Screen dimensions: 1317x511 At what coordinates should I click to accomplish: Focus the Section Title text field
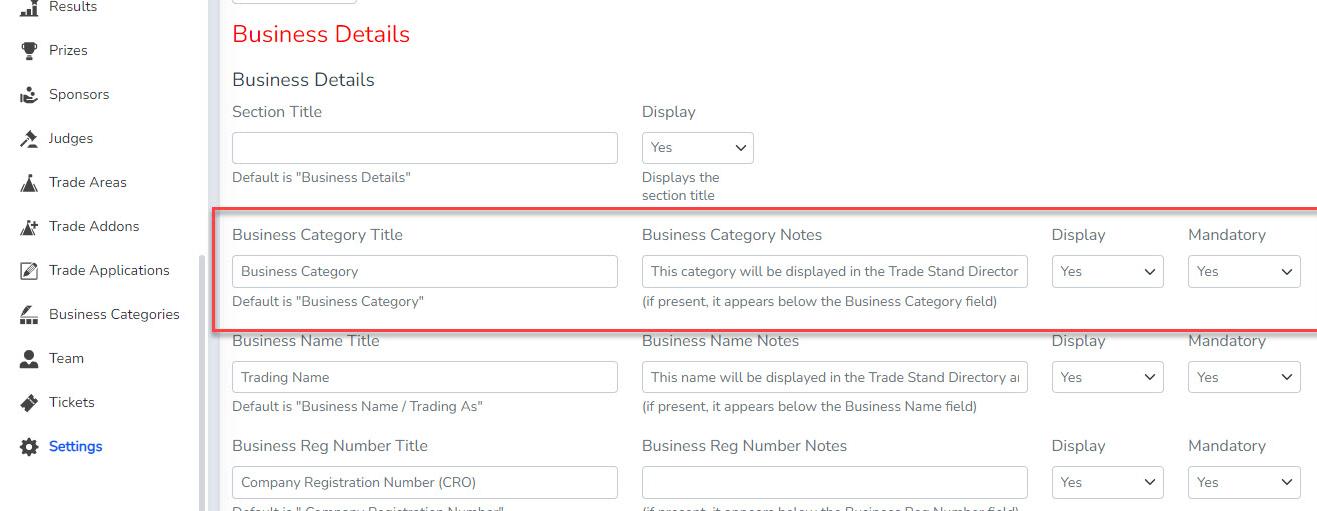click(x=424, y=148)
